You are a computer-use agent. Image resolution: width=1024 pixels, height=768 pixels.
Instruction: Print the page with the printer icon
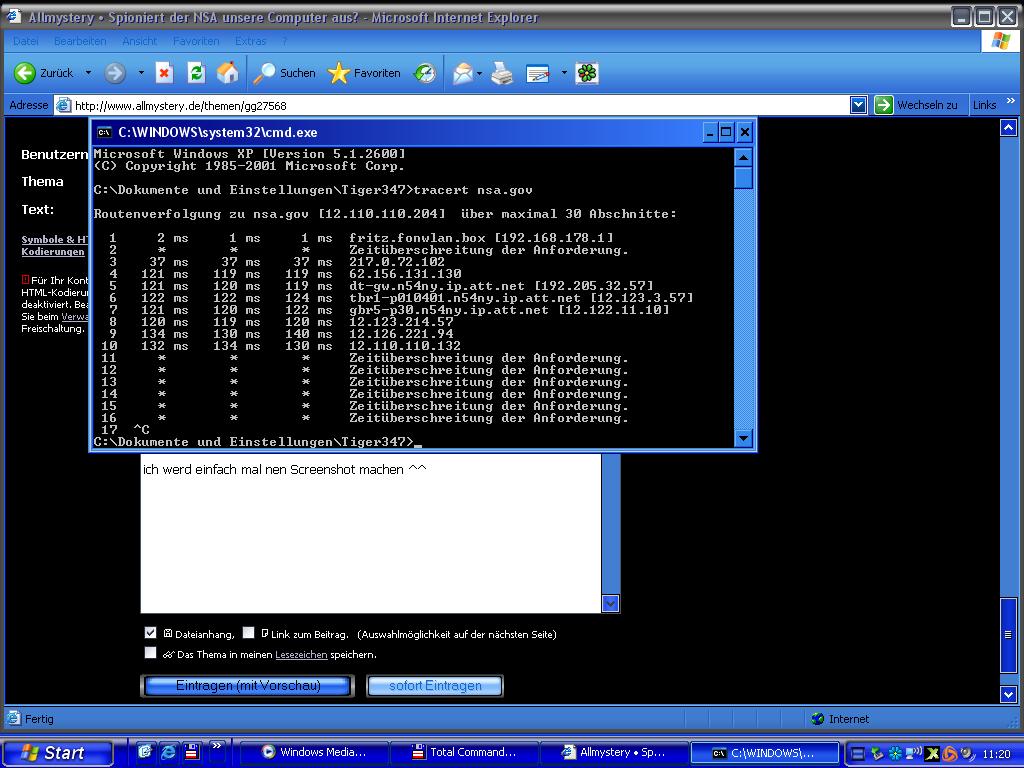click(x=502, y=73)
